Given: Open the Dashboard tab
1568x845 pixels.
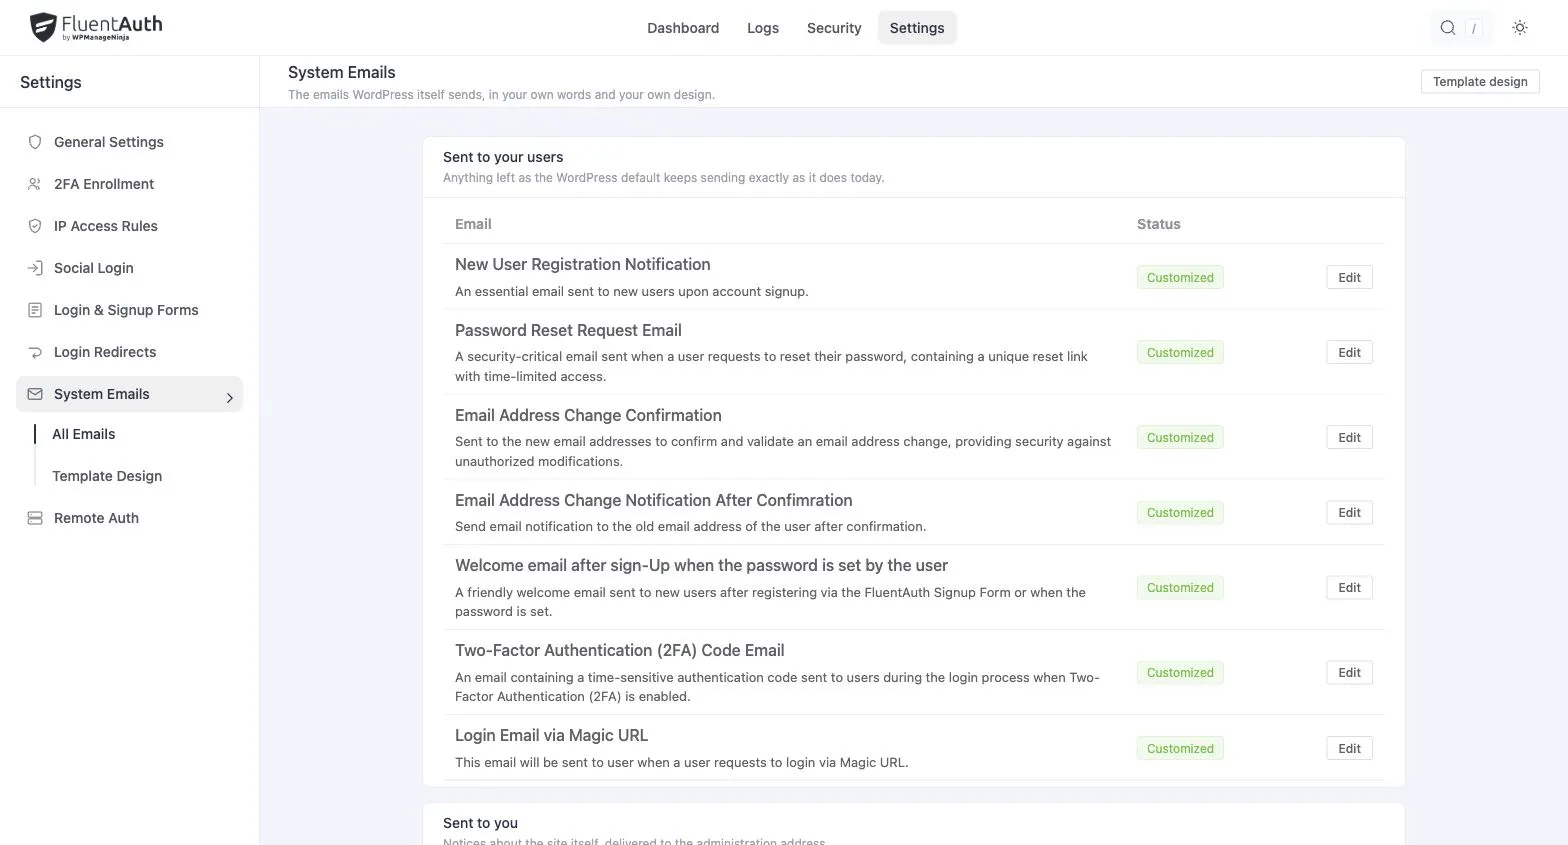Looking at the screenshot, I should 683,28.
